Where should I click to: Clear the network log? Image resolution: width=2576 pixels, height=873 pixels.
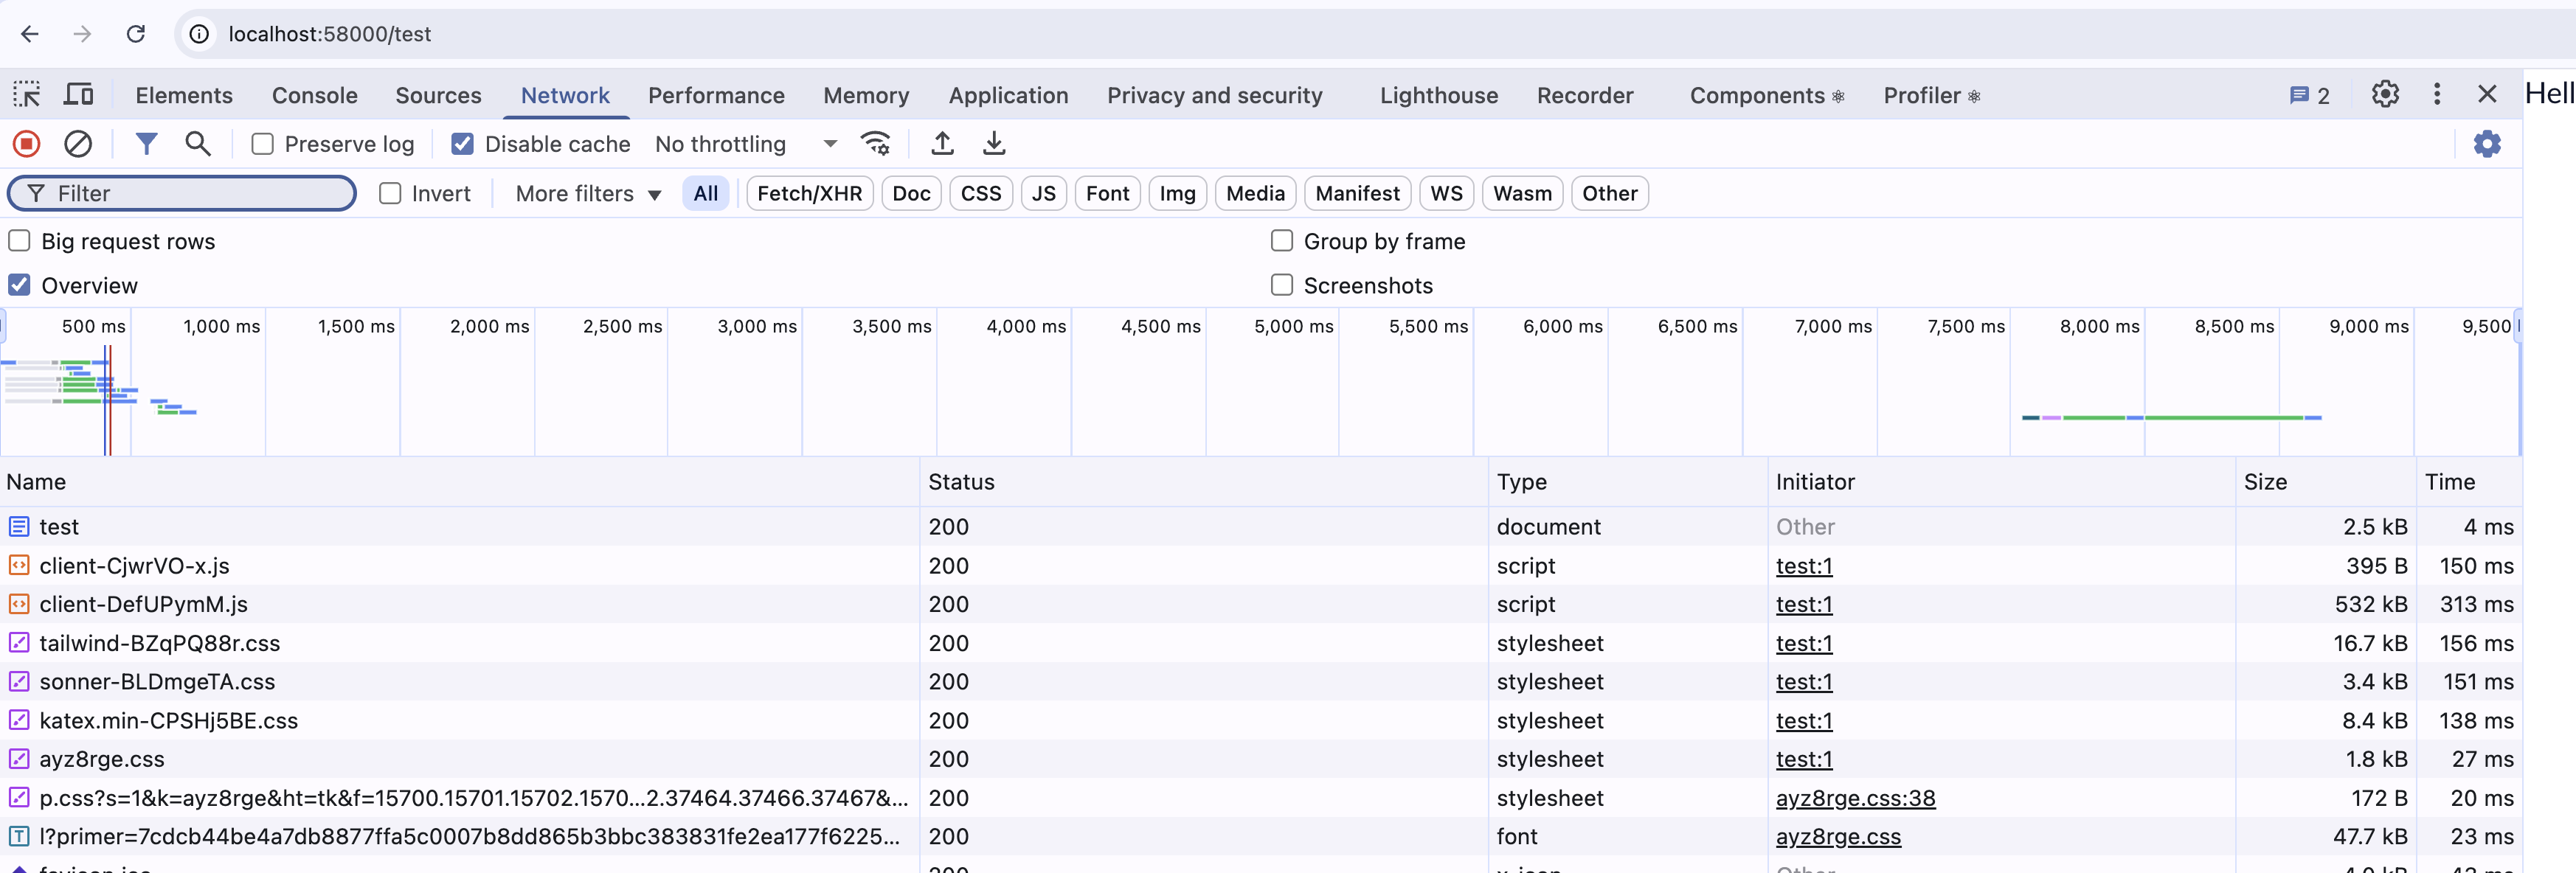tap(78, 144)
